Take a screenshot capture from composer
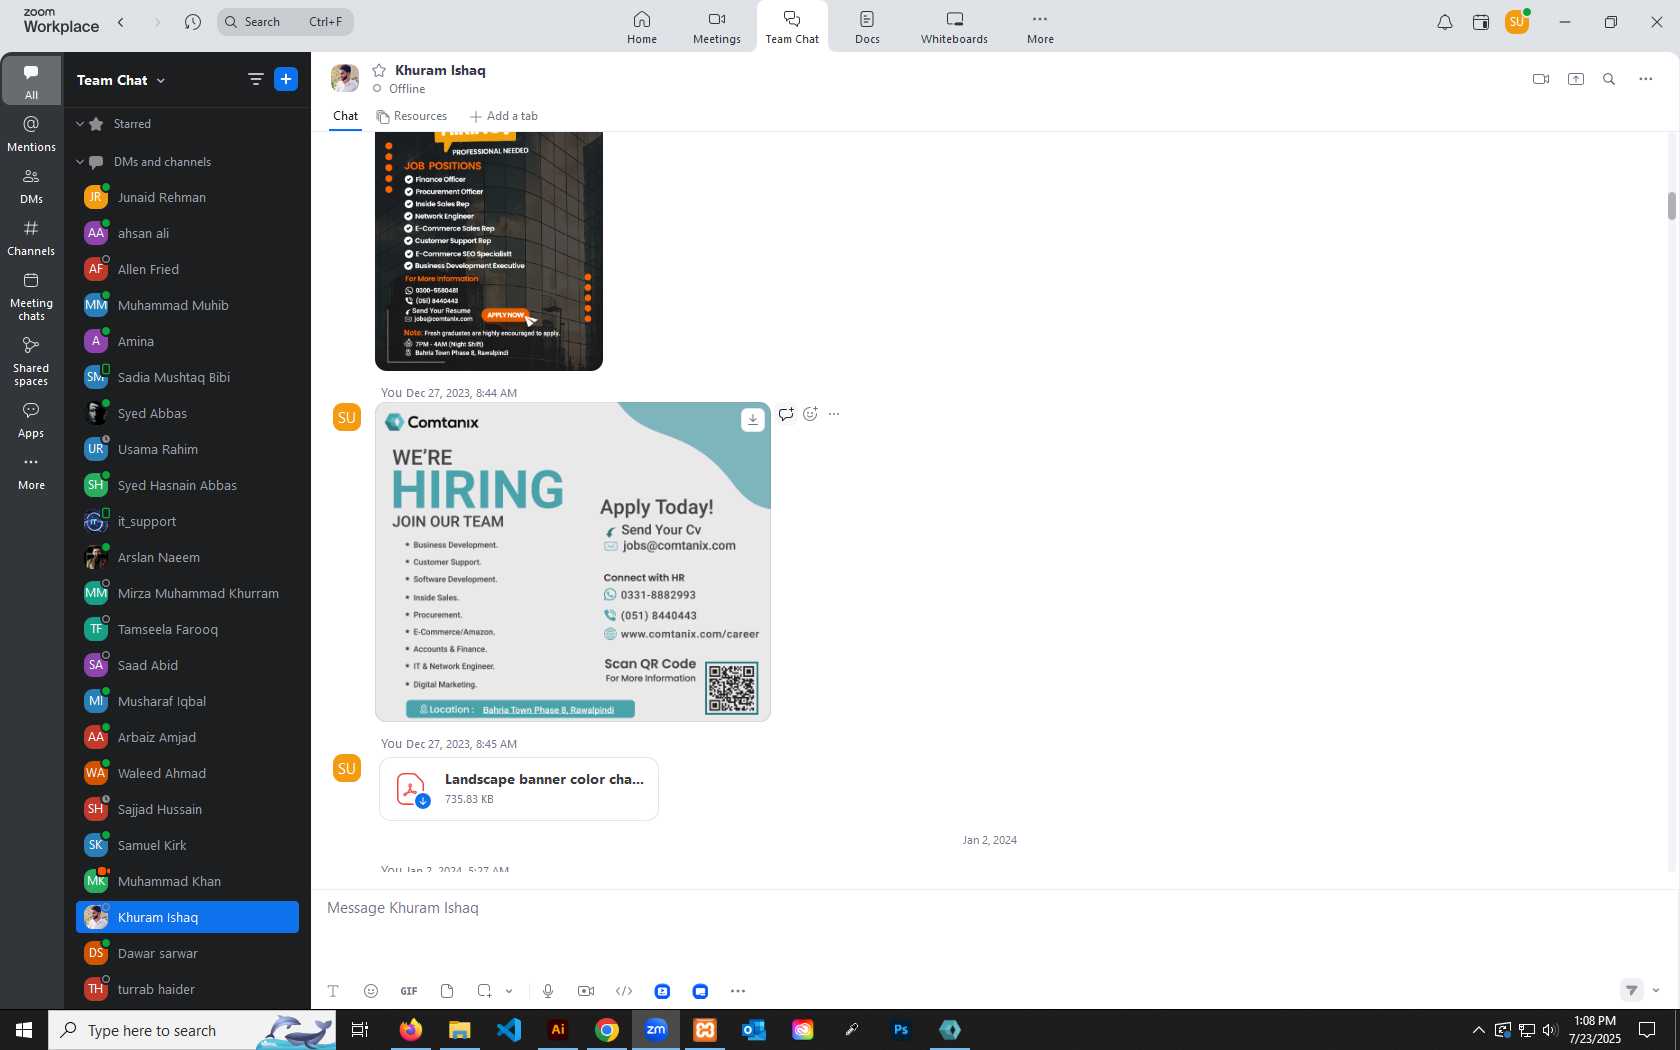1680x1050 pixels. (x=484, y=991)
